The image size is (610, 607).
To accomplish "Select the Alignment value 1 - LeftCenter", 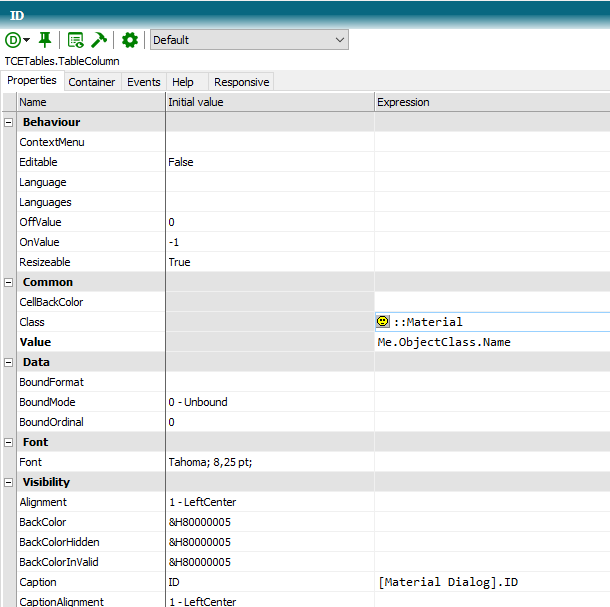I will [270, 502].
